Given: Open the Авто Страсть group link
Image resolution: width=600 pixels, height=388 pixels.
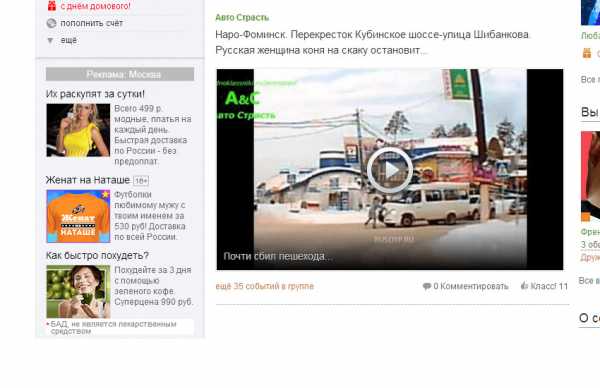Looking at the screenshot, I should point(242,18).
